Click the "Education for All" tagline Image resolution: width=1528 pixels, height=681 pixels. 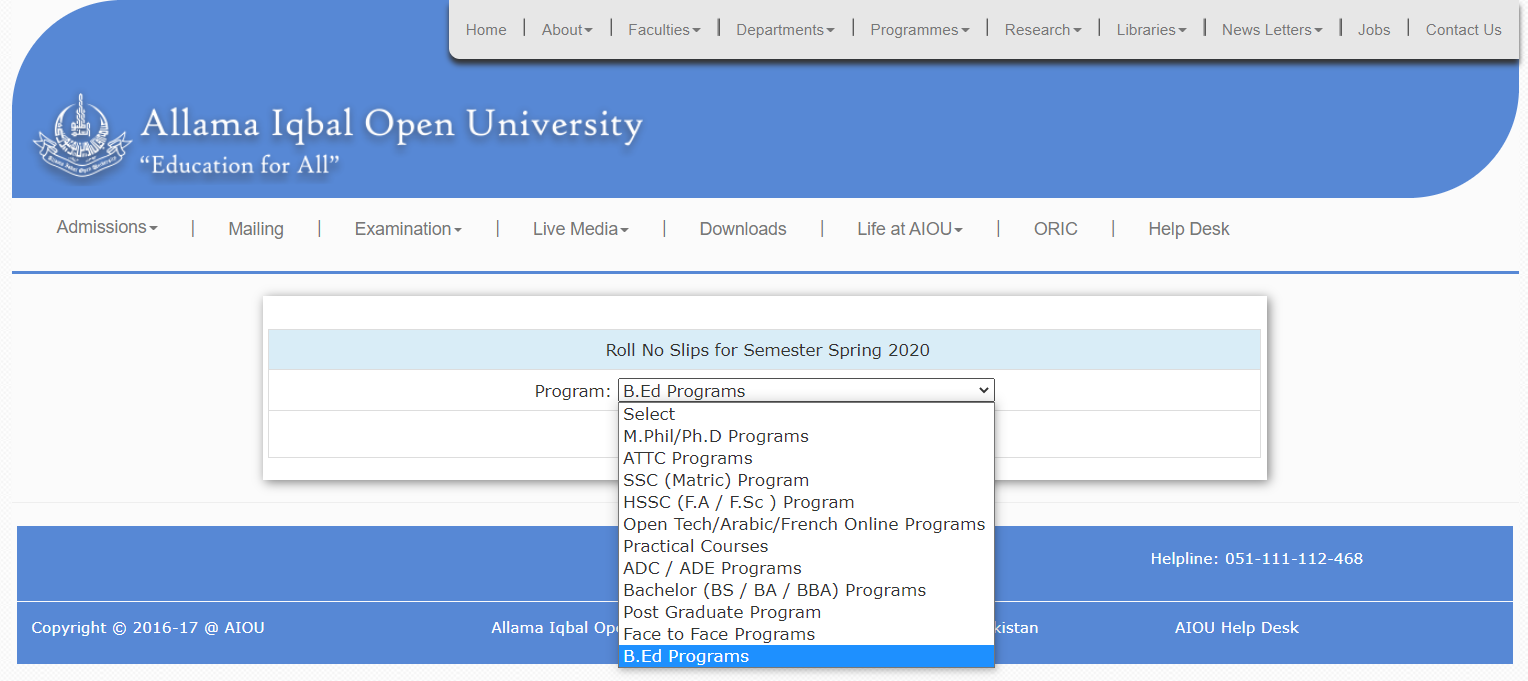tap(240, 165)
